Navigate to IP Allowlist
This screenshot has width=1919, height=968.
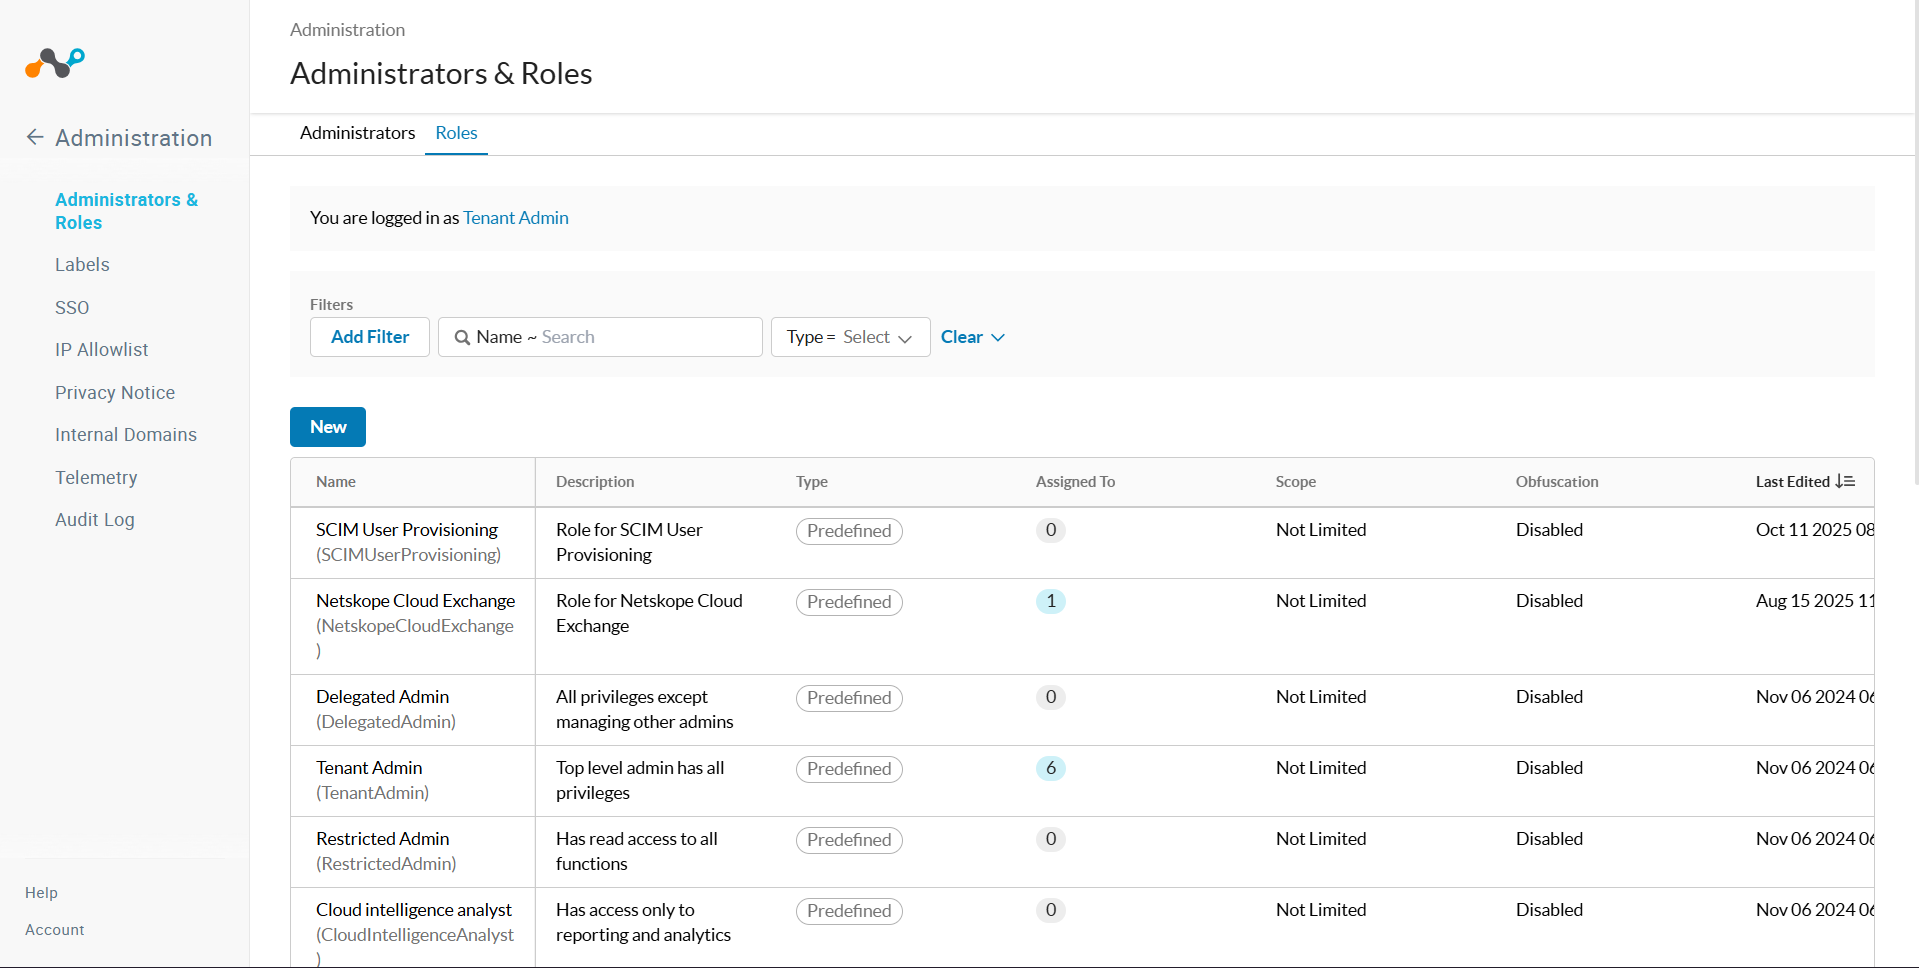click(101, 349)
